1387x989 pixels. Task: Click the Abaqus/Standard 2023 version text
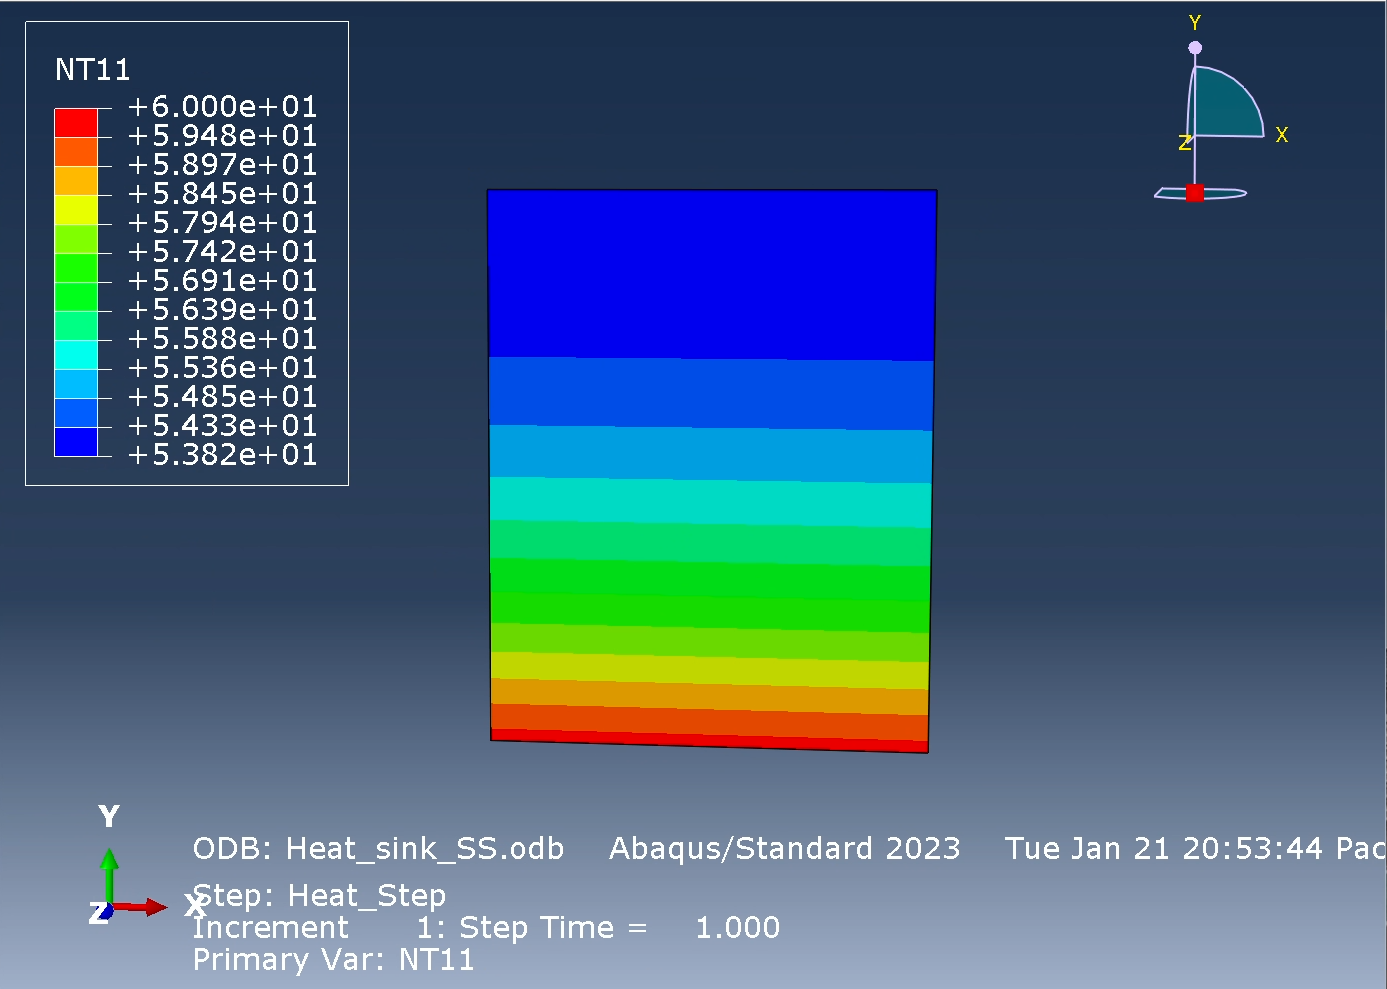pos(784,848)
